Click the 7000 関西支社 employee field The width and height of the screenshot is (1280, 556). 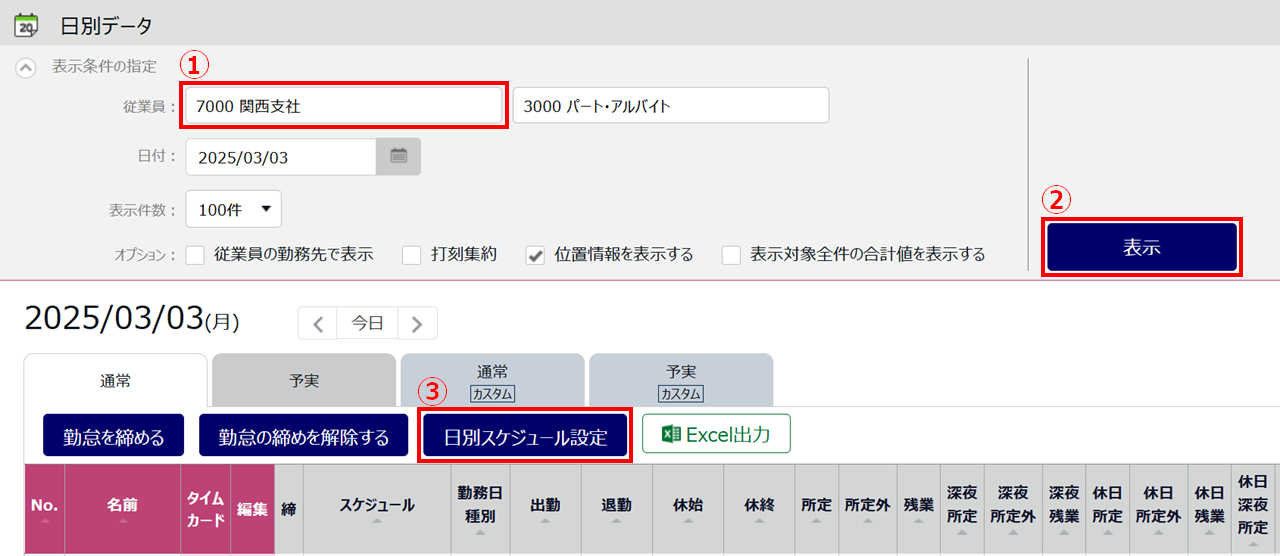coord(344,105)
